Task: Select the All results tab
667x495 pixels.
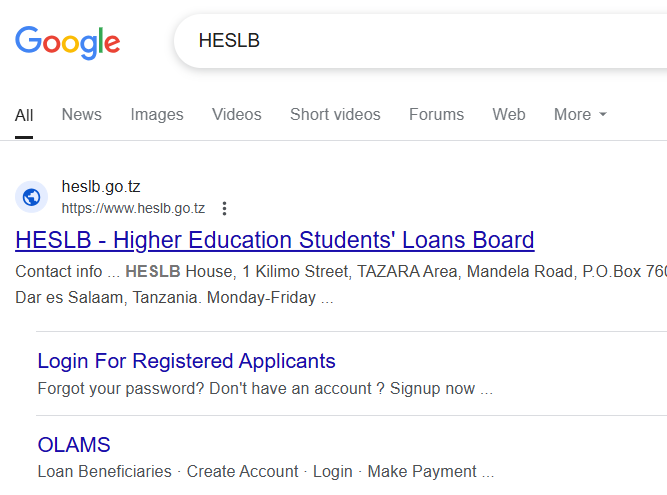Action: coord(24,115)
